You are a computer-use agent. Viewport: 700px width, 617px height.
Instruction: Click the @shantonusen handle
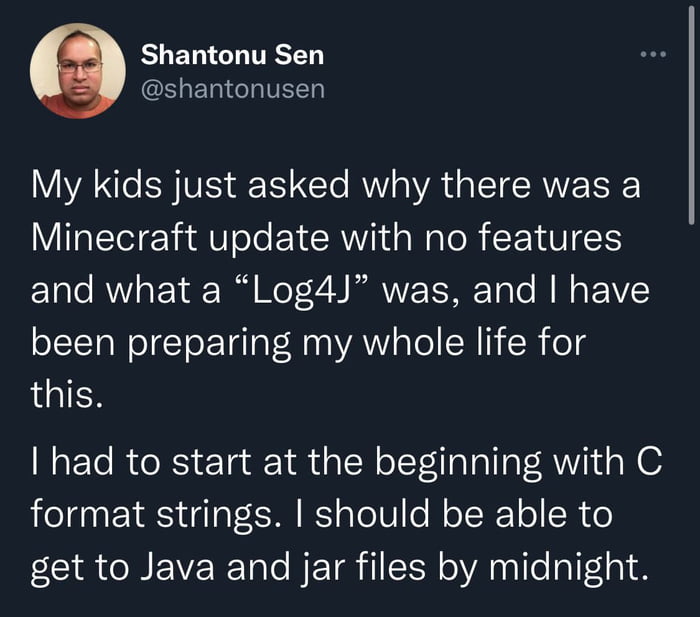click(x=233, y=90)
